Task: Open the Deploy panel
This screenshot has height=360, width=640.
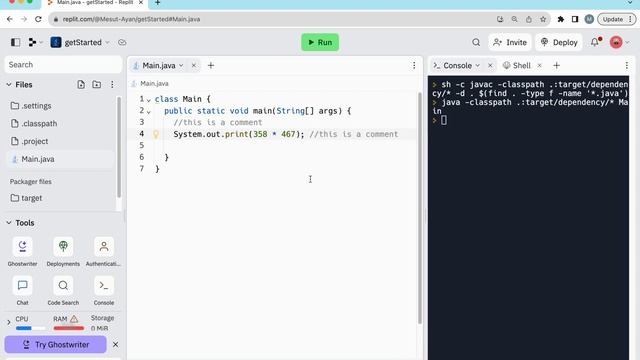Action: pos(559,42)
